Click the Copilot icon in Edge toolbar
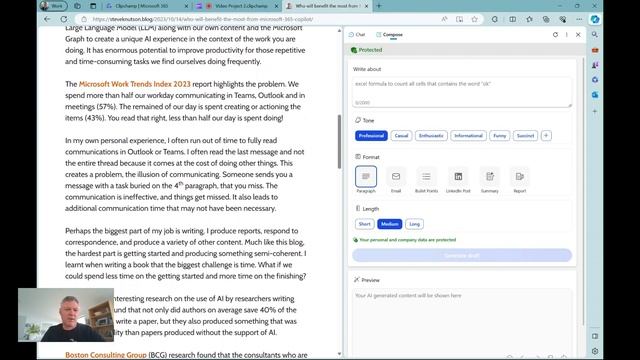Viewport: 640px width, 360px height. pos(595,19)
